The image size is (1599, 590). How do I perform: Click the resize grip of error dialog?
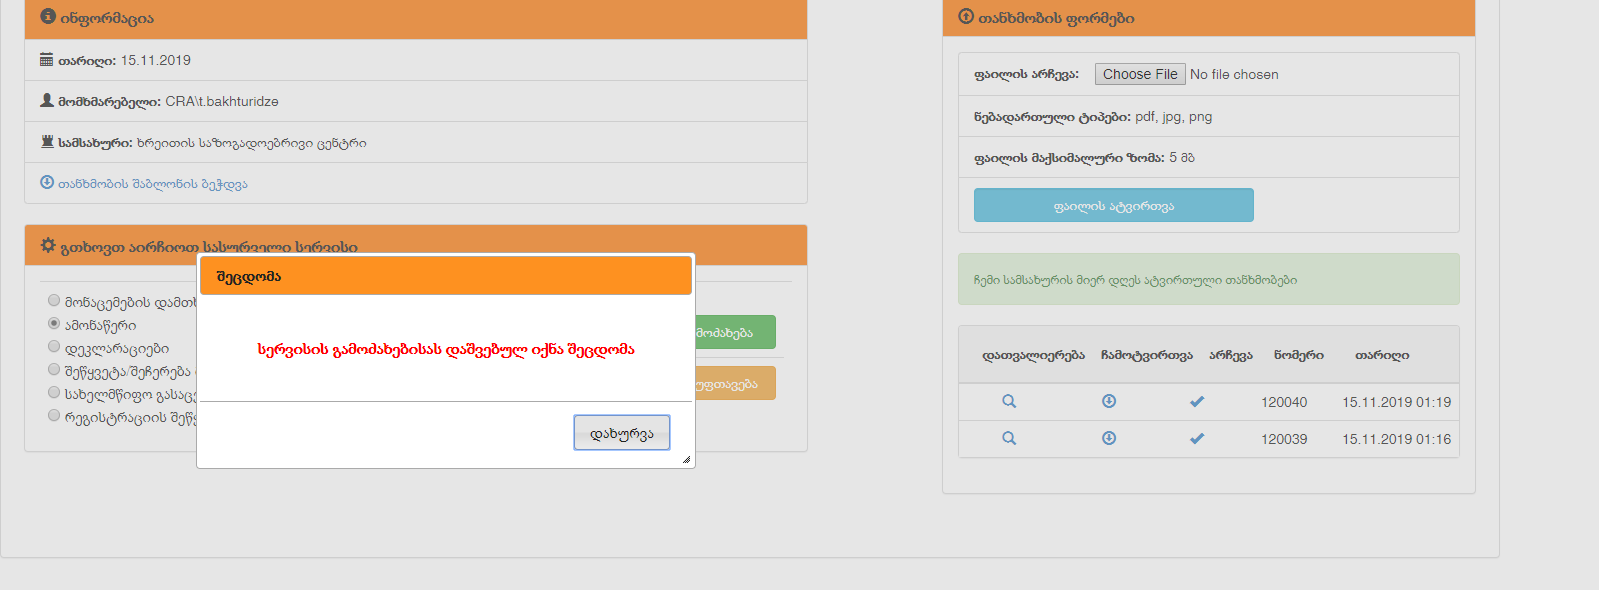click(x=686, y=460)
